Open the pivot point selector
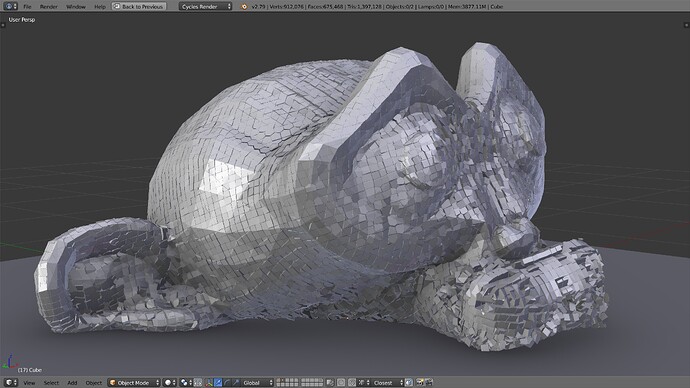690x388 pixels. point(186,383)
